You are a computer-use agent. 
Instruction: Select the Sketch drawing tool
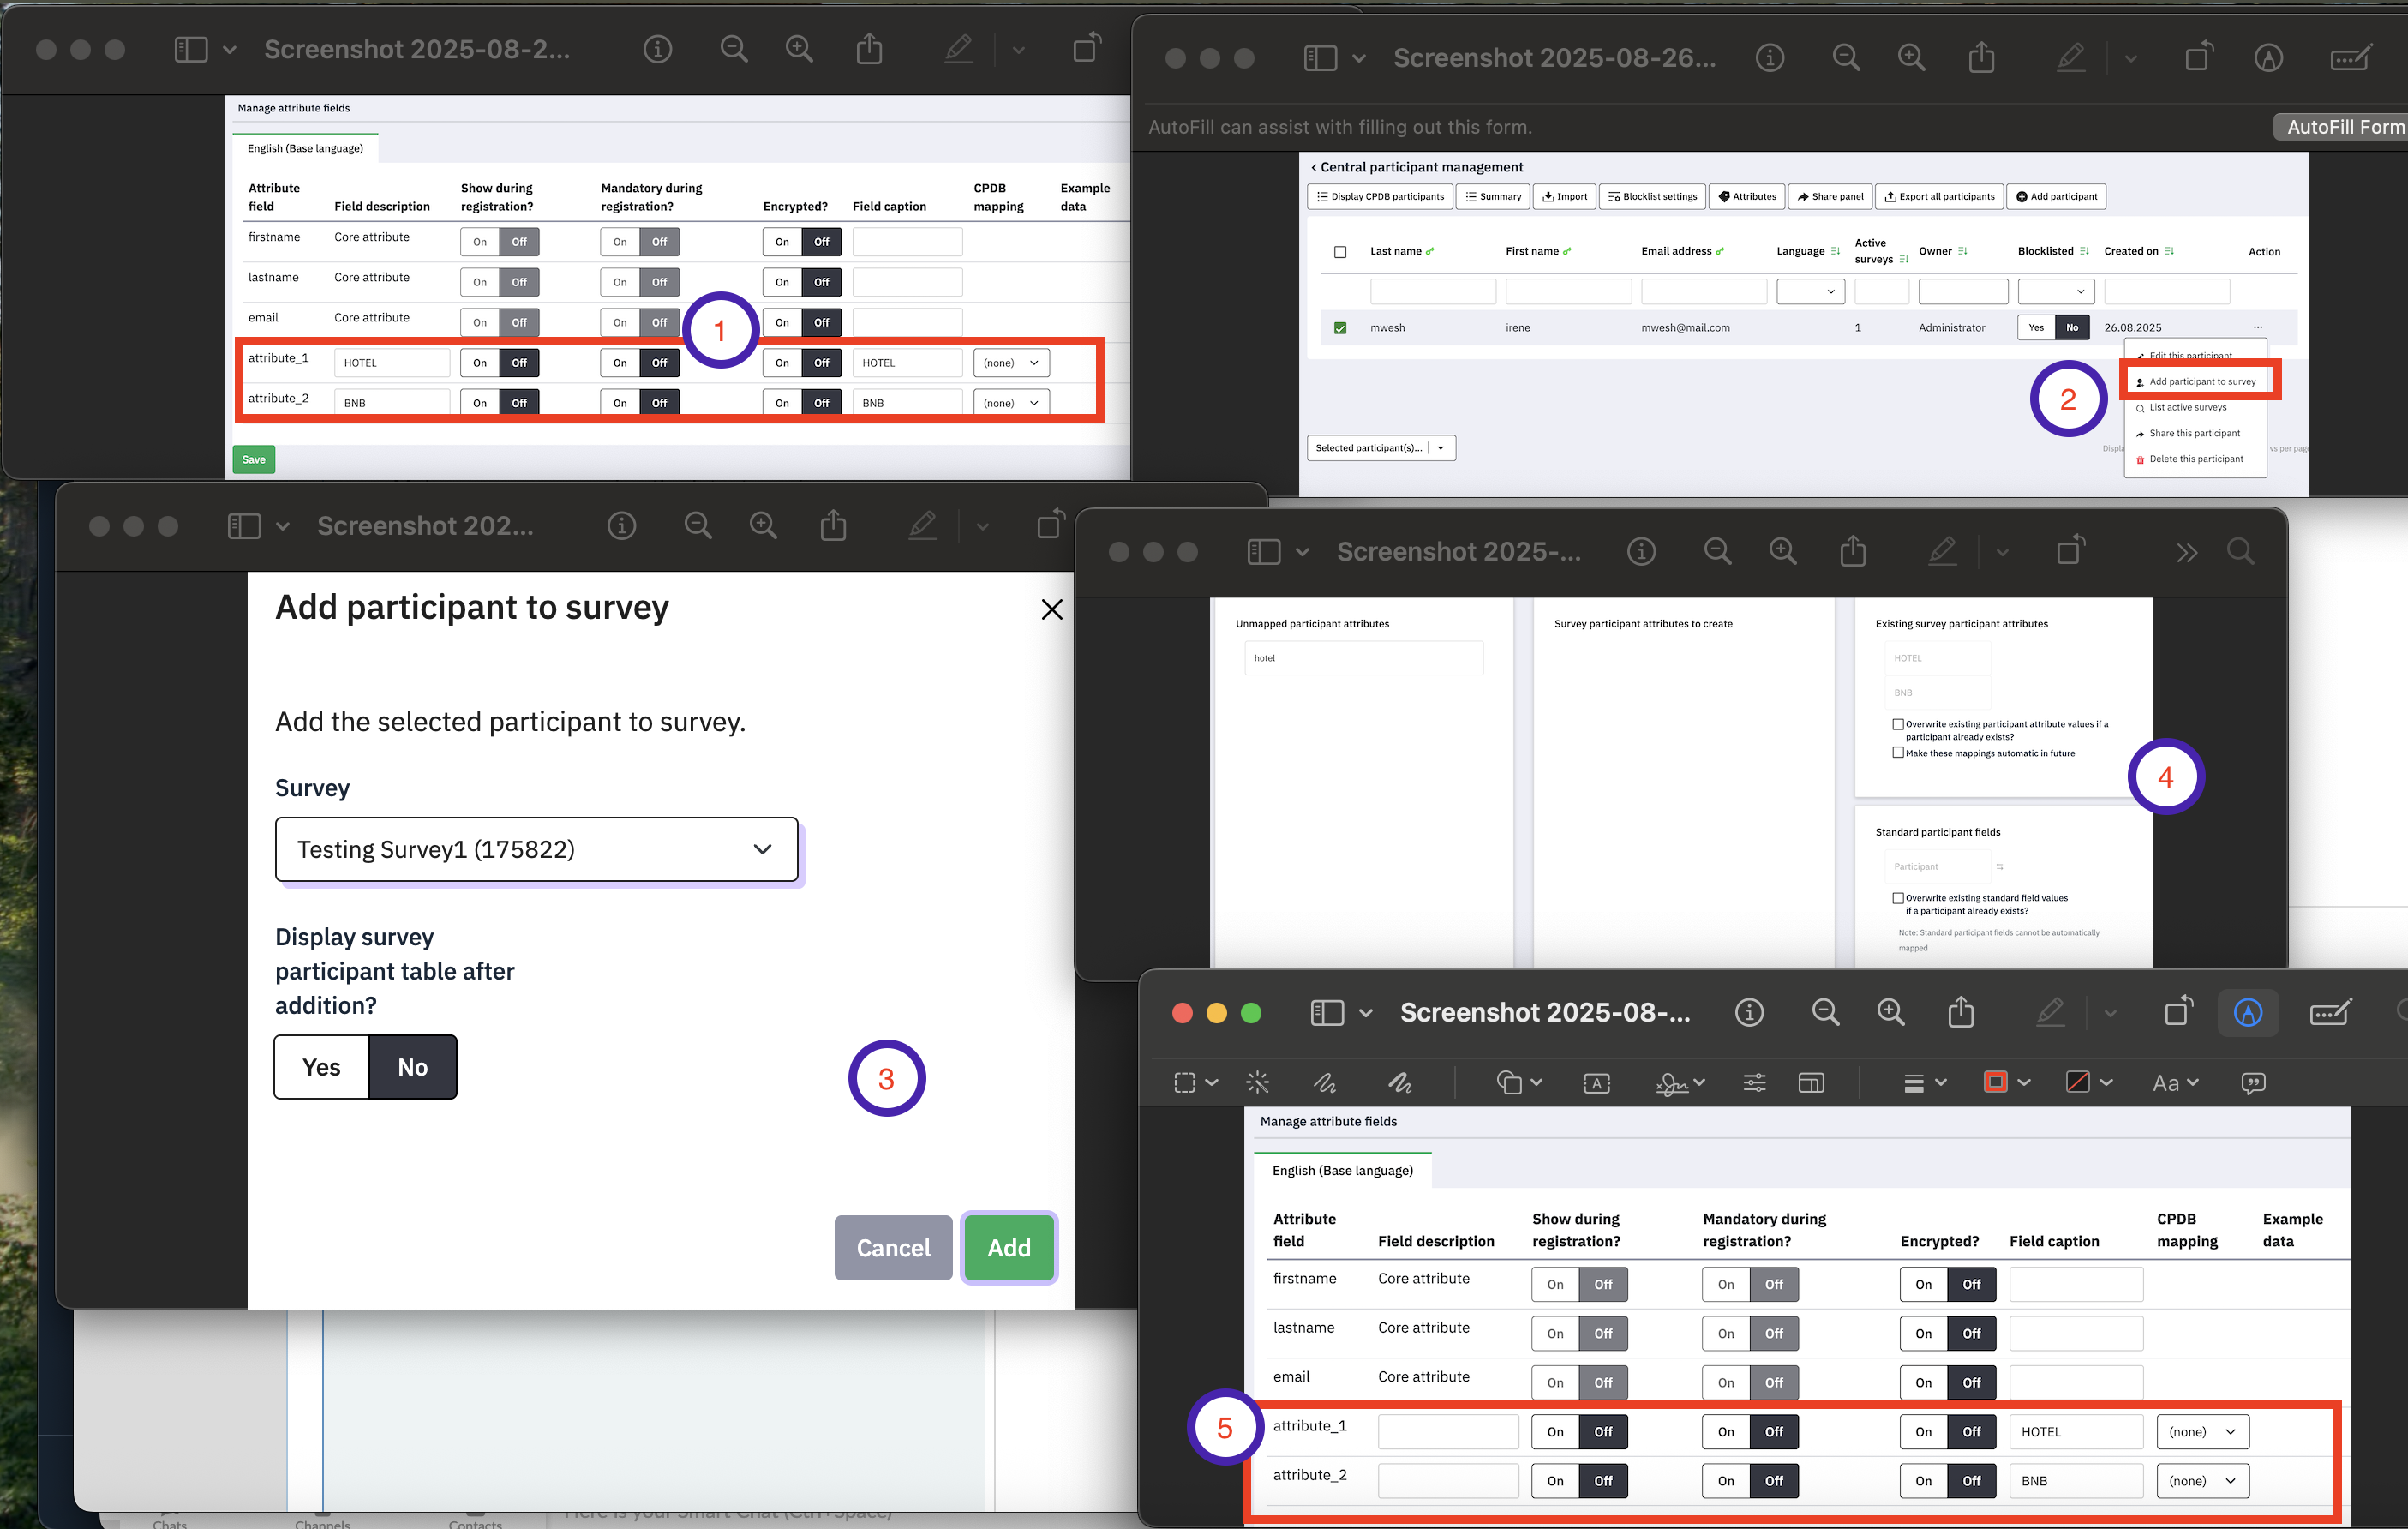[1325, 1082]
